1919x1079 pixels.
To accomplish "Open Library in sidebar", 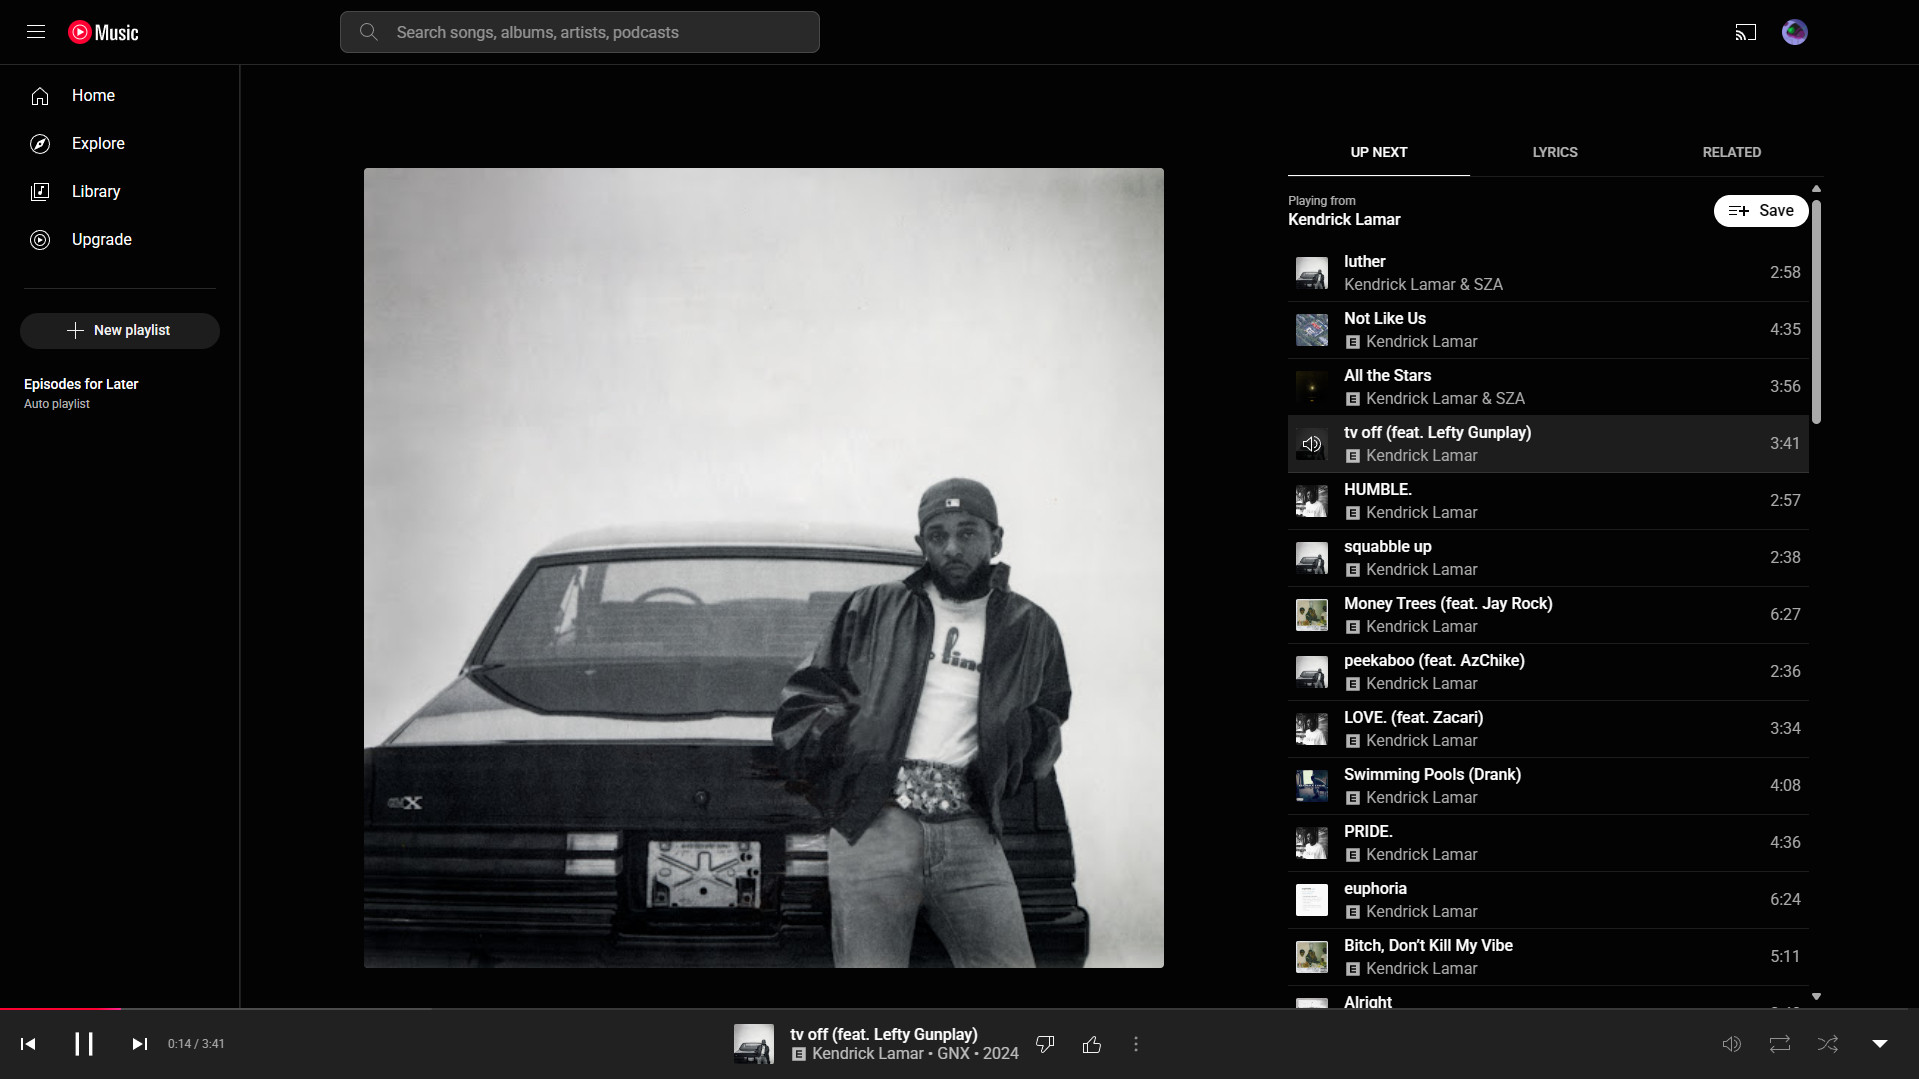I will click(120, 192).
